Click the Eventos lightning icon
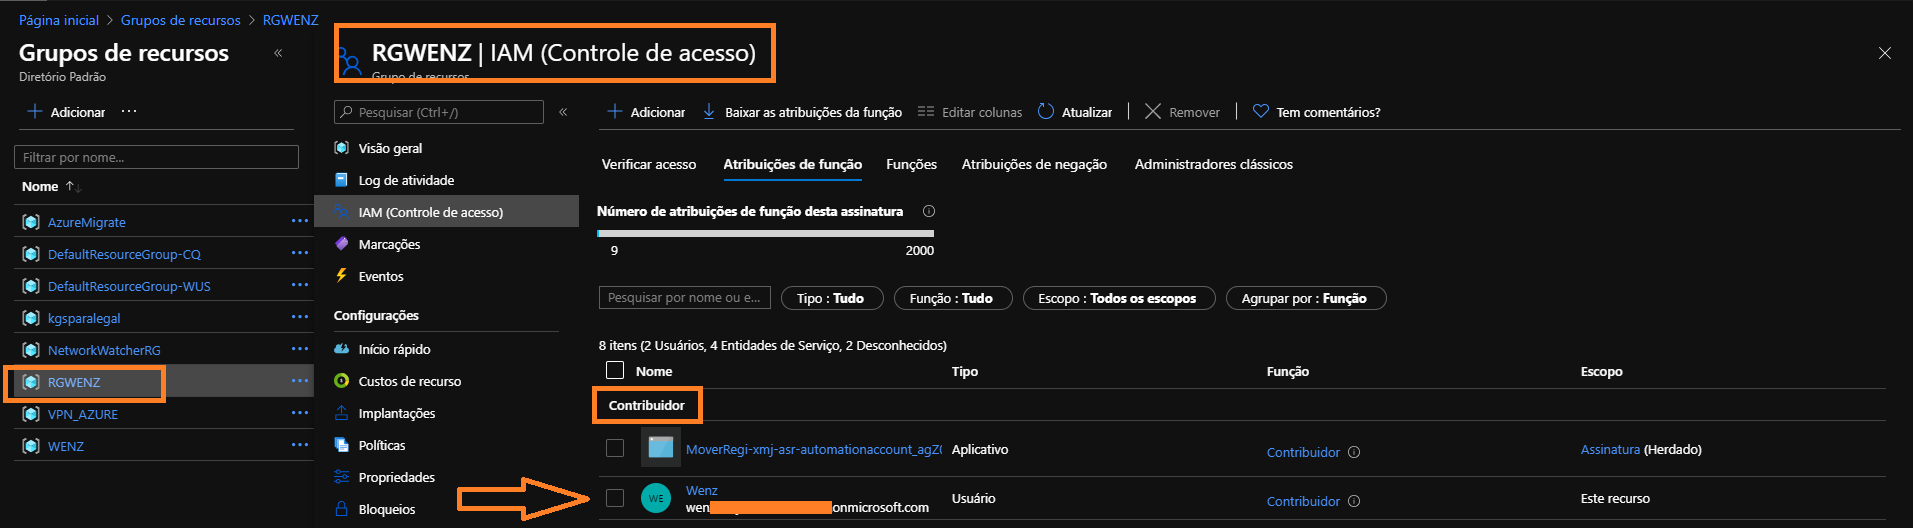Image resolution: width=1914 pixels, height=528 pixels. click(342, 276)
